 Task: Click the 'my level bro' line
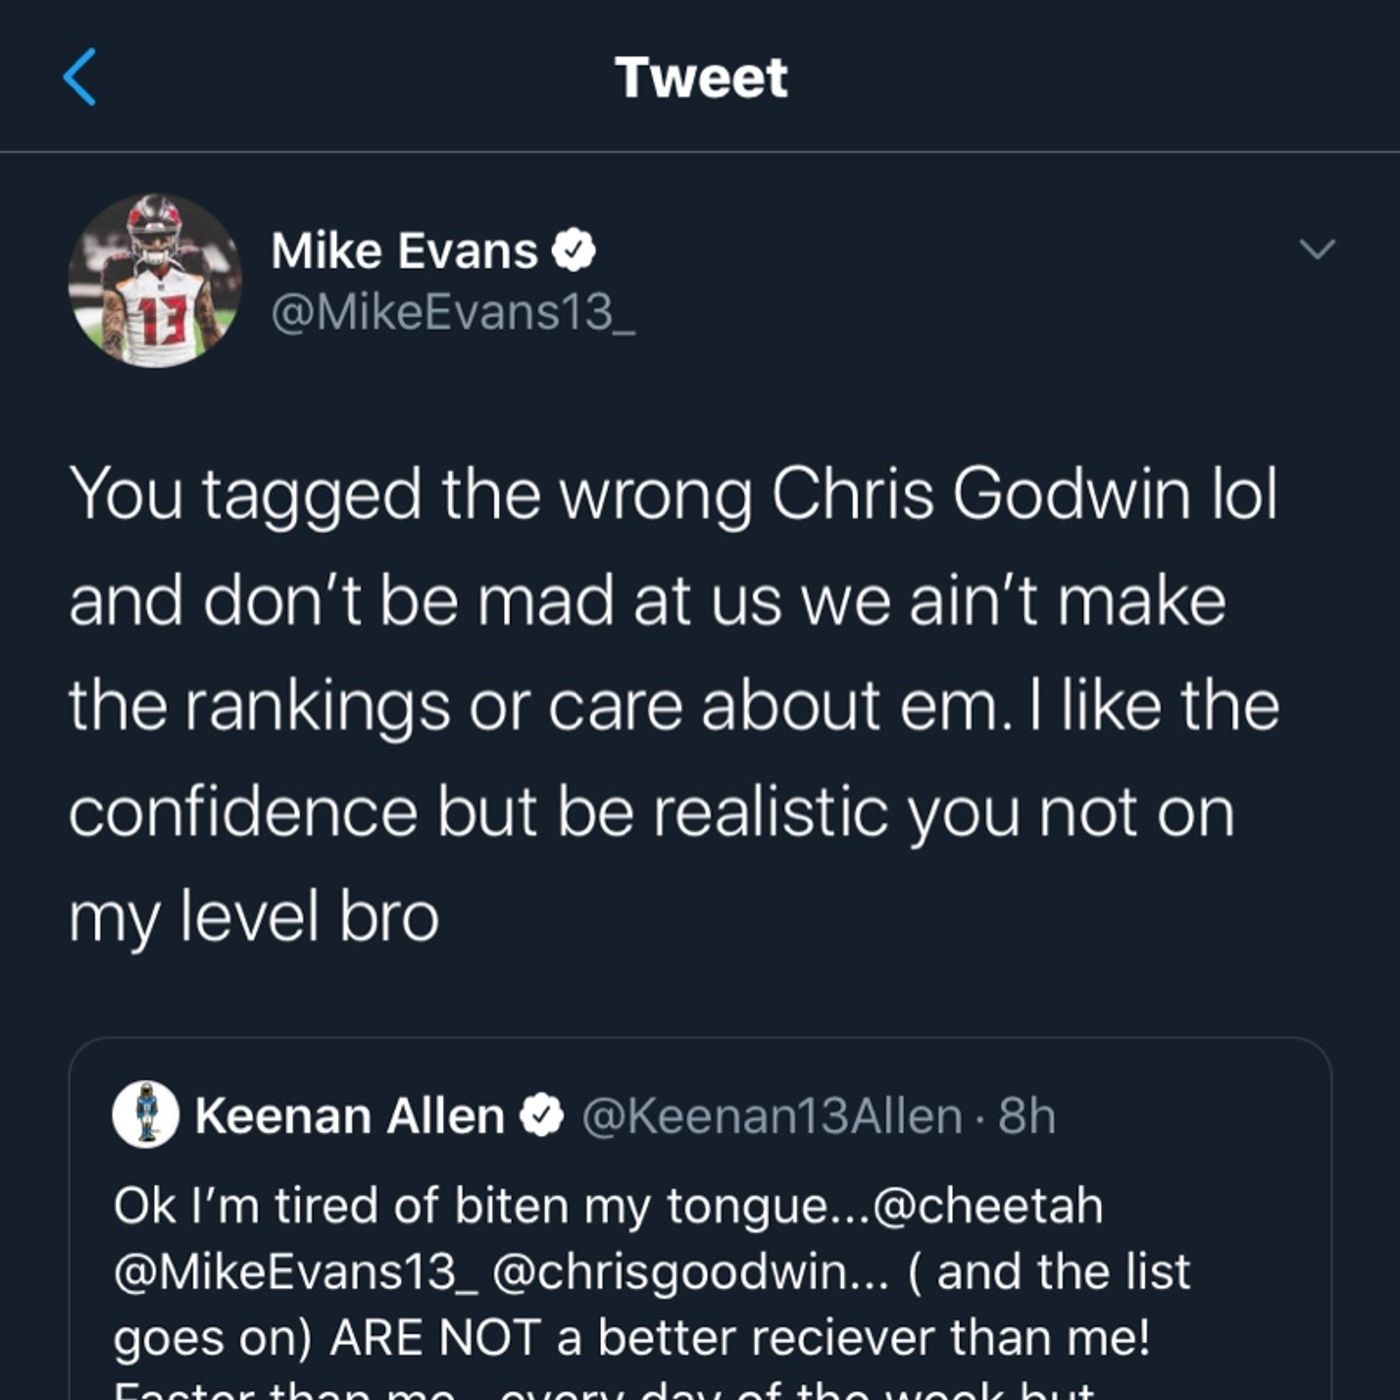pyautogui.click(x=254, y=917)
